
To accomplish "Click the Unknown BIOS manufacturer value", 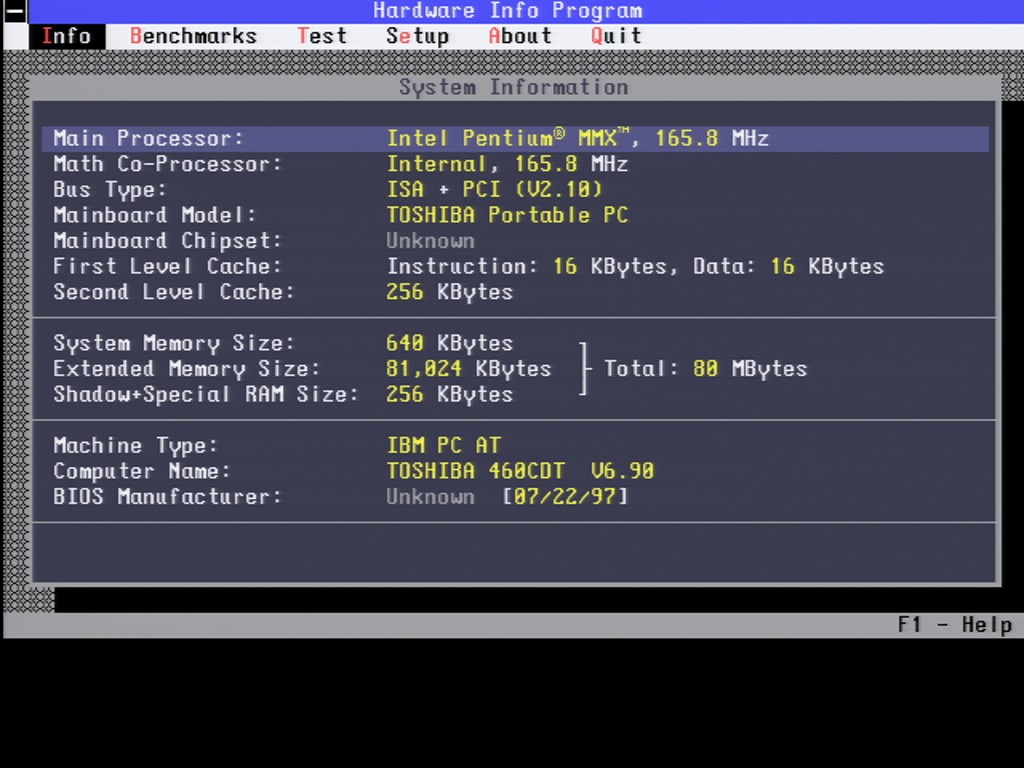I will pyautogui.click(x=430, y=497).
